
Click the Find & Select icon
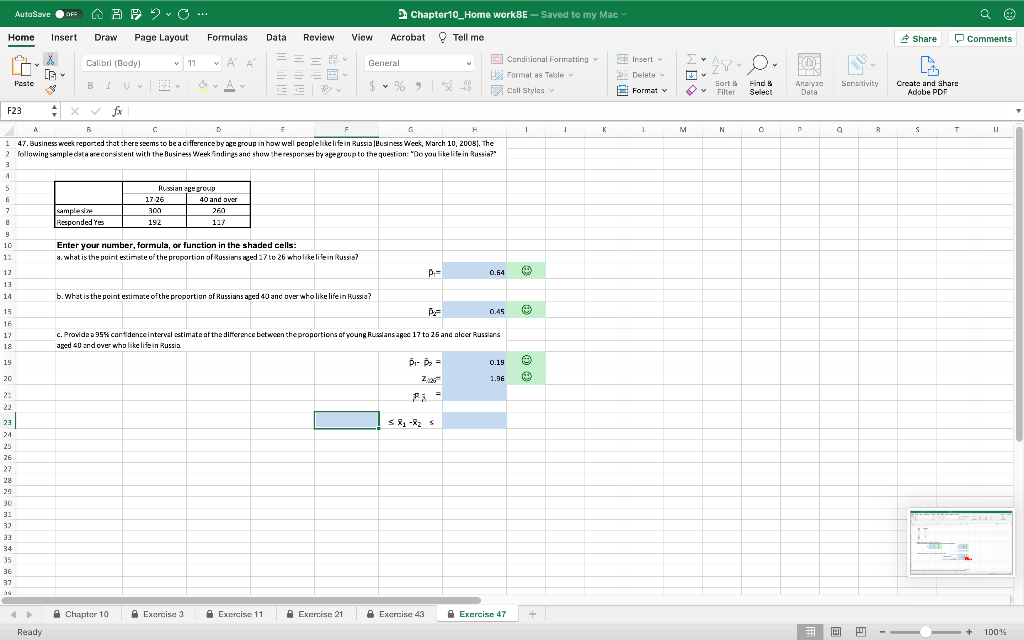[x=760, y=70]
